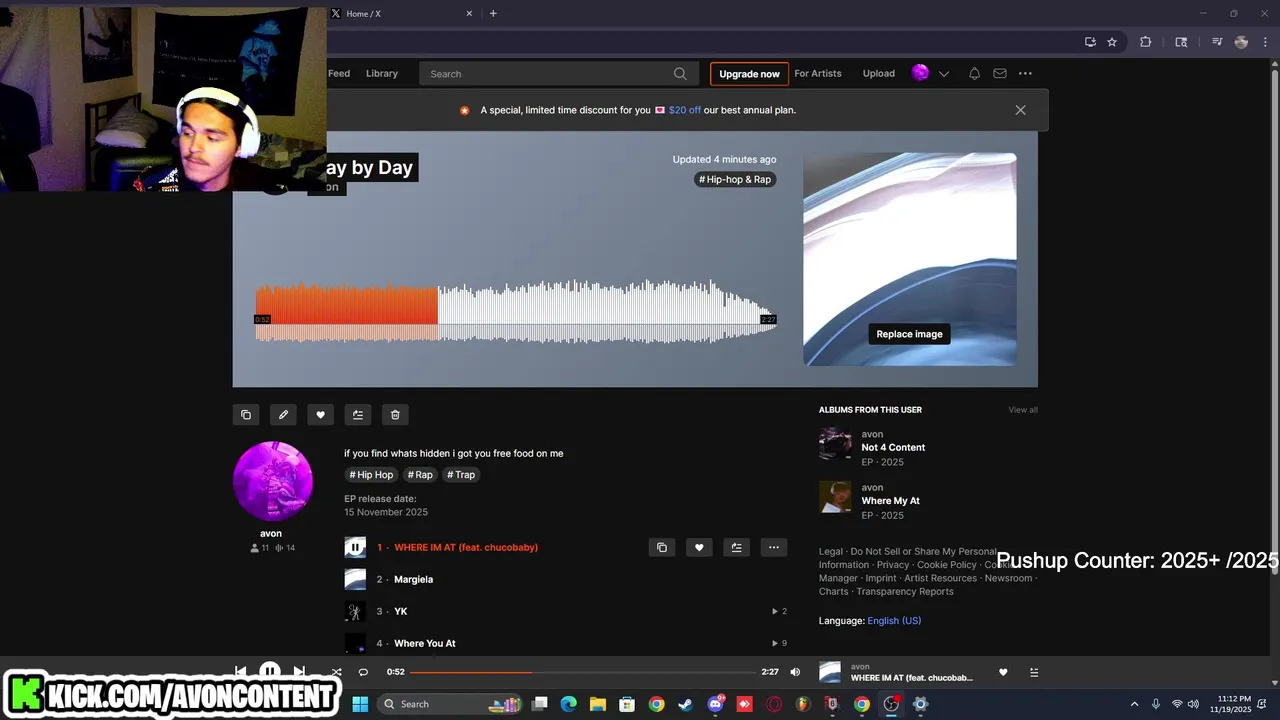Install this site as an app
This screenshot has height=720, width=1280.
(x=1090, y=42)
